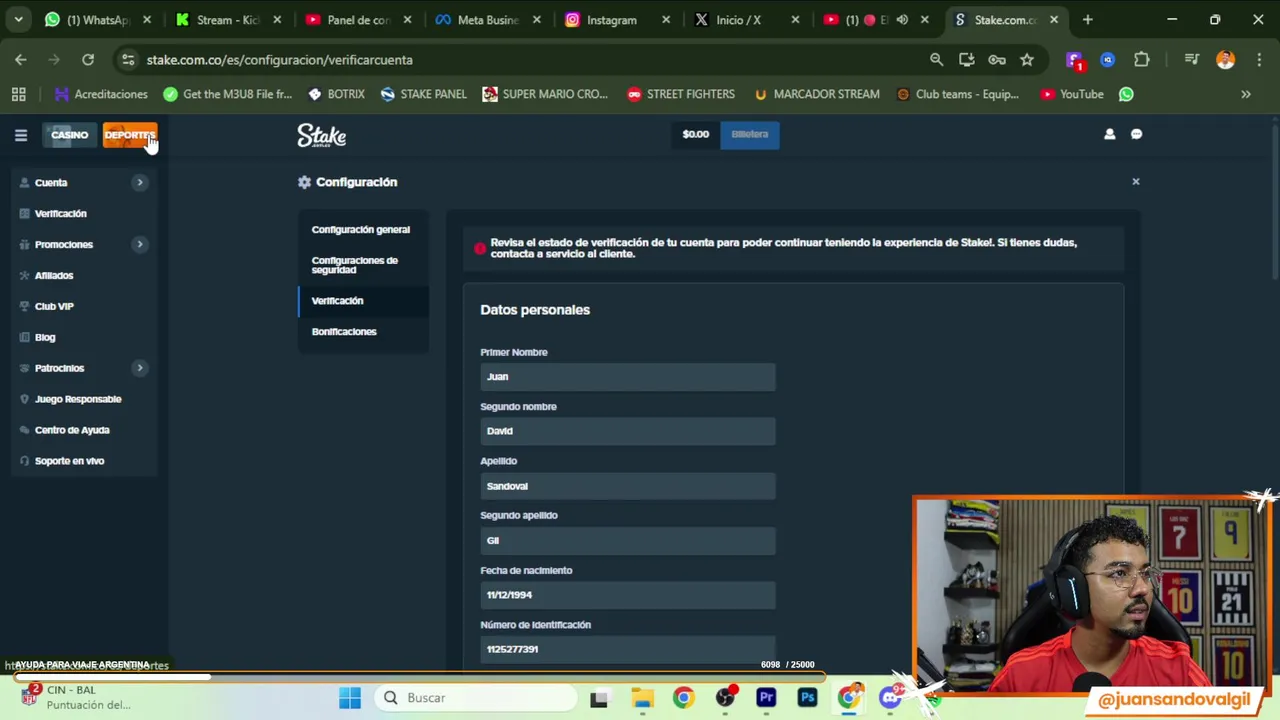Click the zoom magnifier icon in the address bar
This screenshot has height=720, width=1280.
[936, 60]
